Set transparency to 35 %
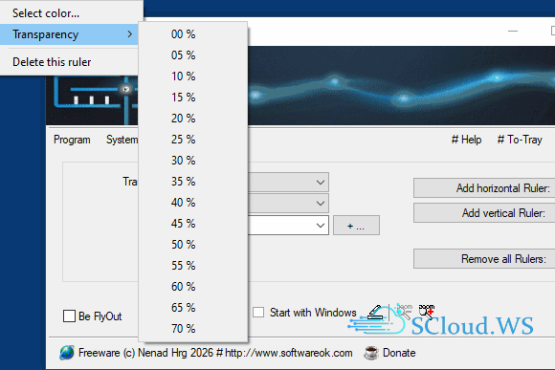This screenshot has width=555, height=370. [x=193, y=182]
